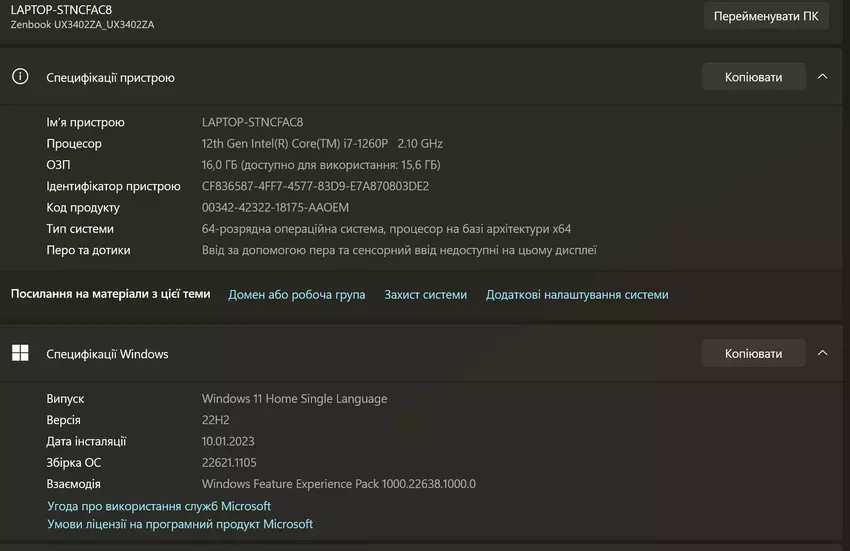The image size is (850, 551).
Task: Open the Домен або робоча група link
Action: [296, 295]
